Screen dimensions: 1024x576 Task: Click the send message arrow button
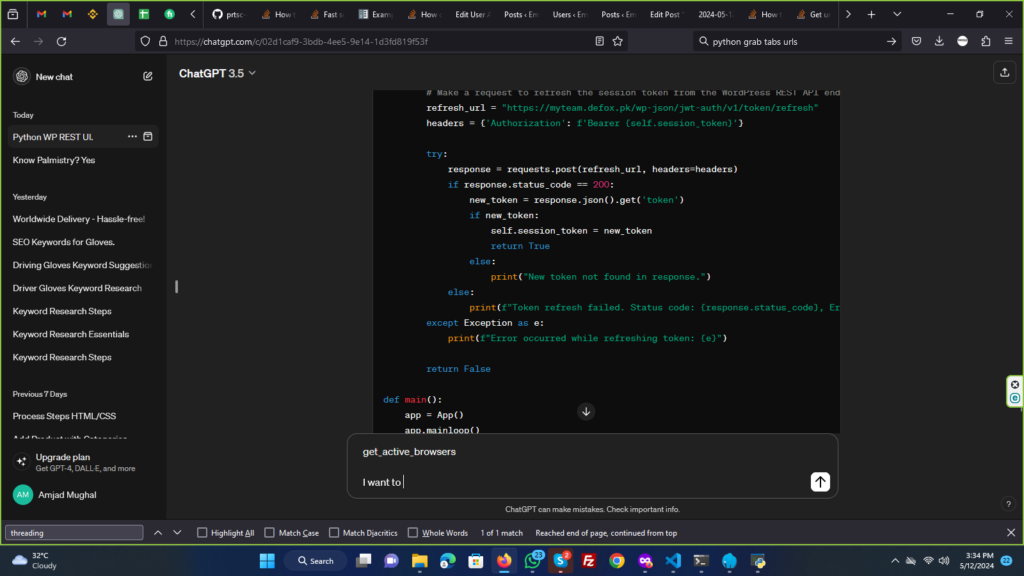point(820,482)
